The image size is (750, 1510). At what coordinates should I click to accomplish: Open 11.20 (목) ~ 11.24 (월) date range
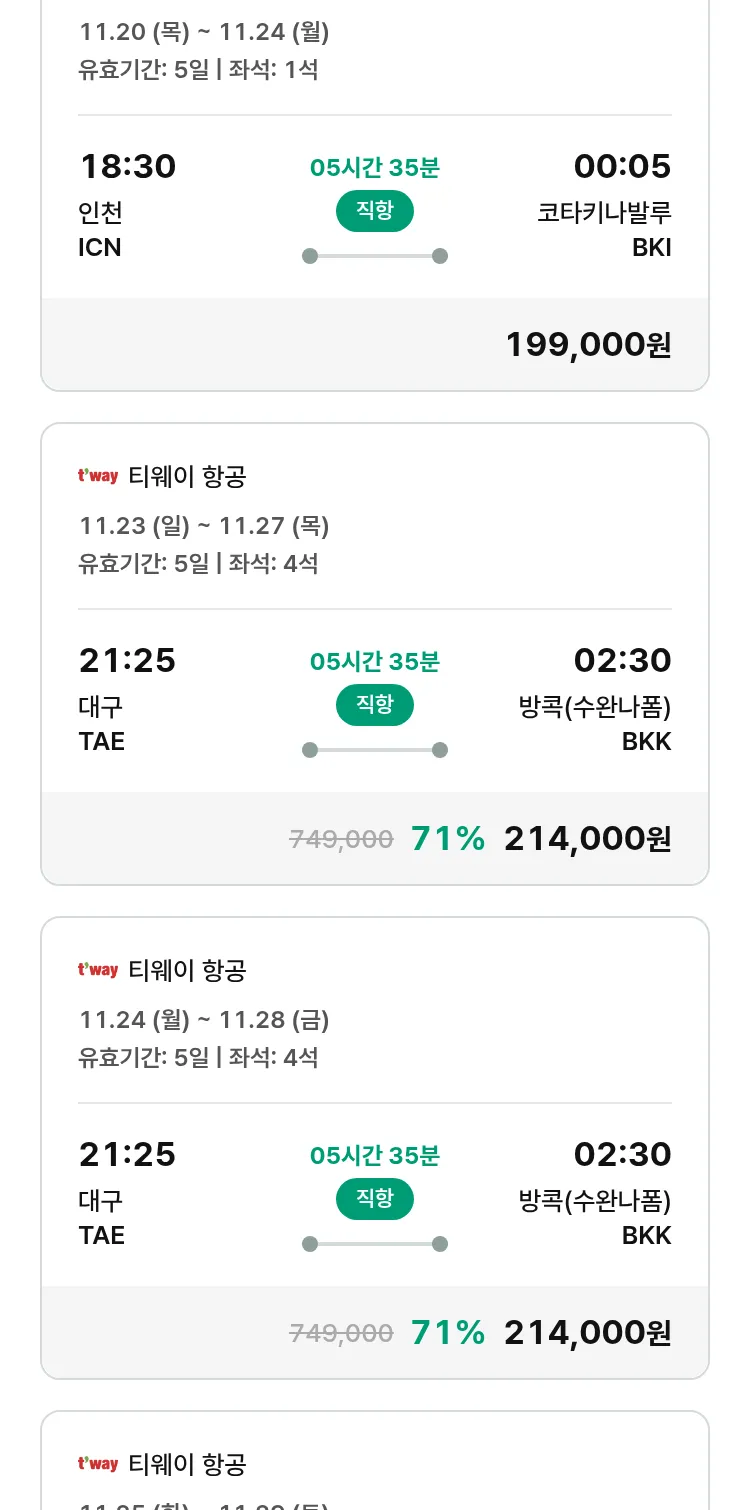coord(204,32)
